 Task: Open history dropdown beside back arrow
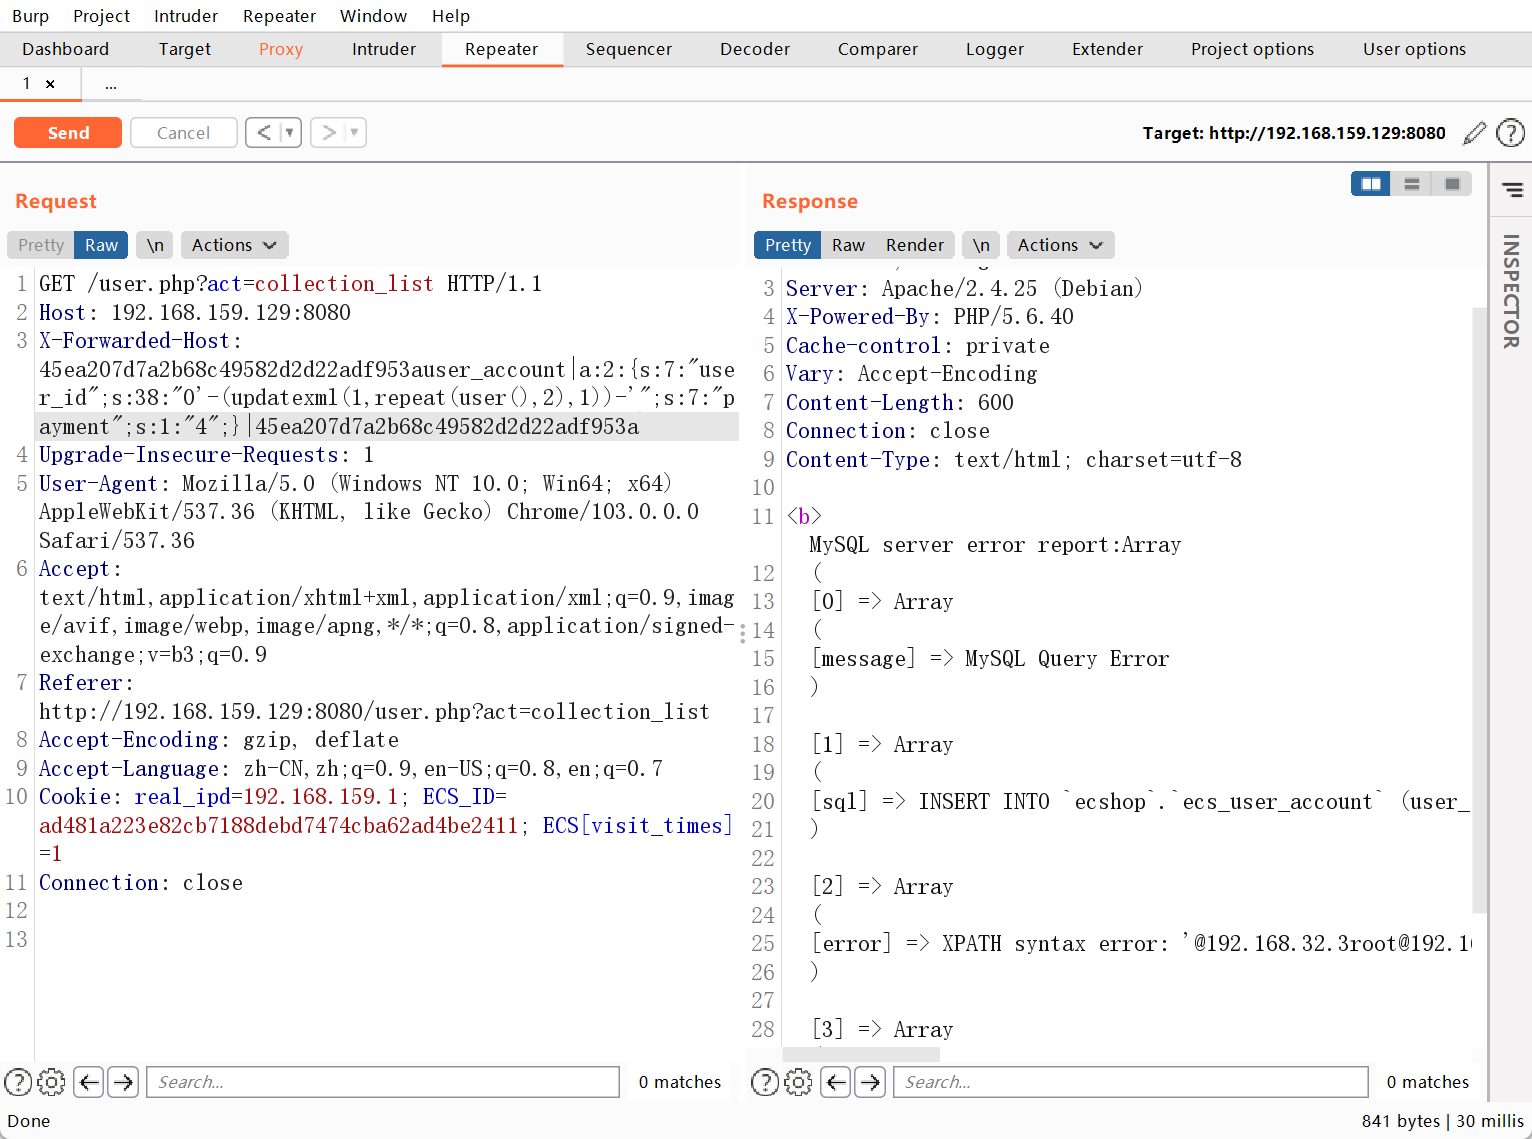coord(290,132)
